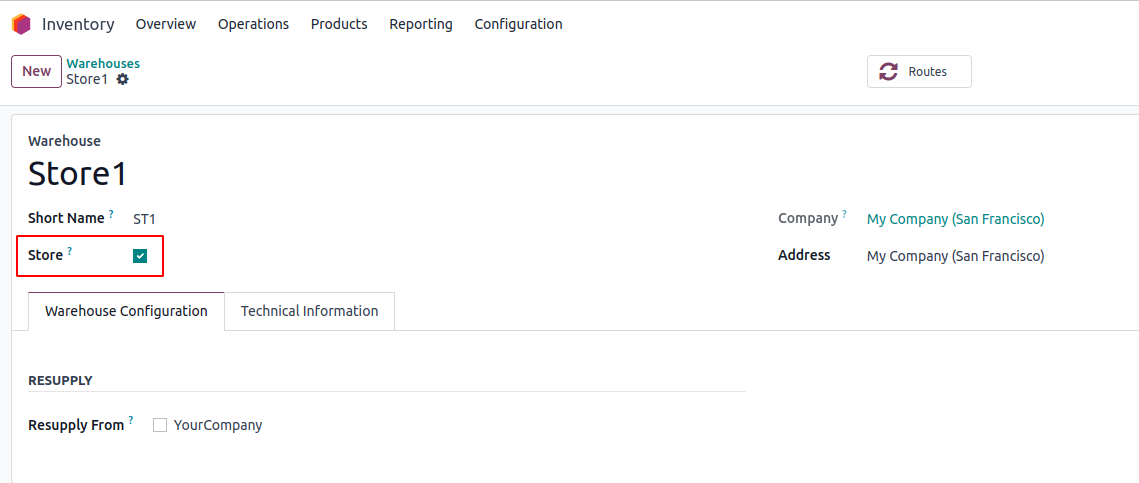Image resolution: width=1139 pixels, height=483 pixels.
Task: Uncheck the Store checkbox
Action: click(x=140, y=256)
